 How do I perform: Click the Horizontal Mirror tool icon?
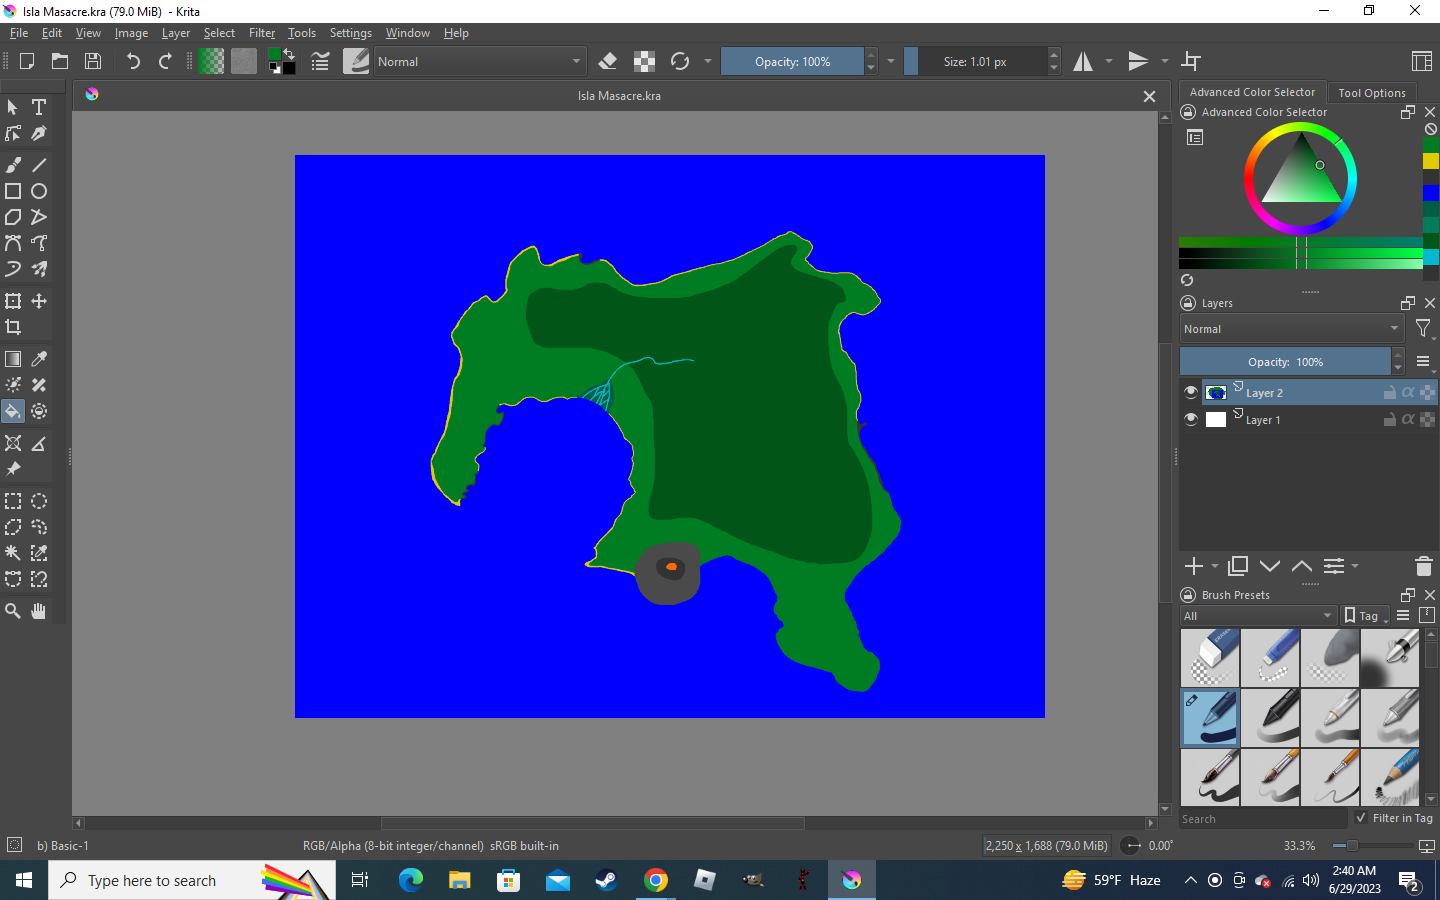(1083, 61)
